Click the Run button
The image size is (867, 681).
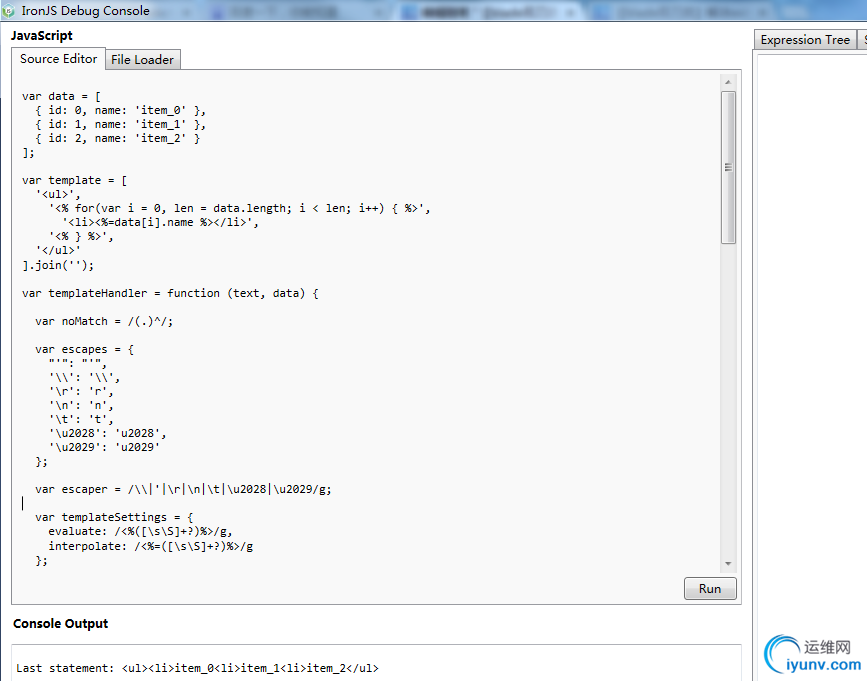click(710, 589)
